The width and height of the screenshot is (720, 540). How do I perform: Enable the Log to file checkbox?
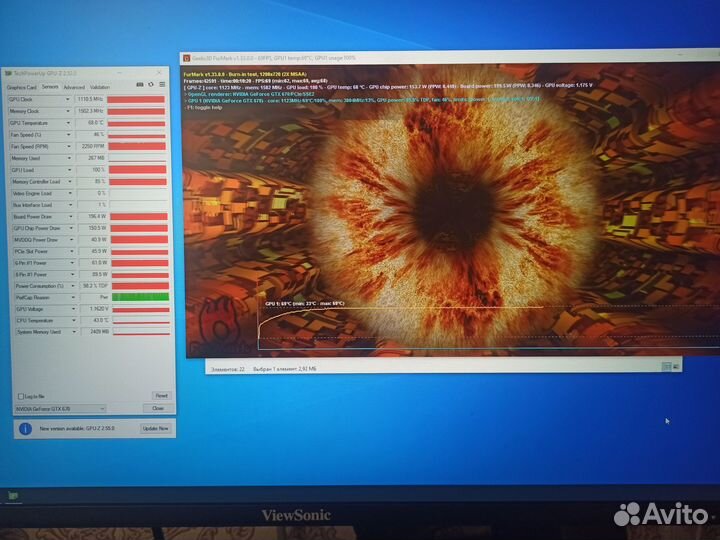coord(19,396)
